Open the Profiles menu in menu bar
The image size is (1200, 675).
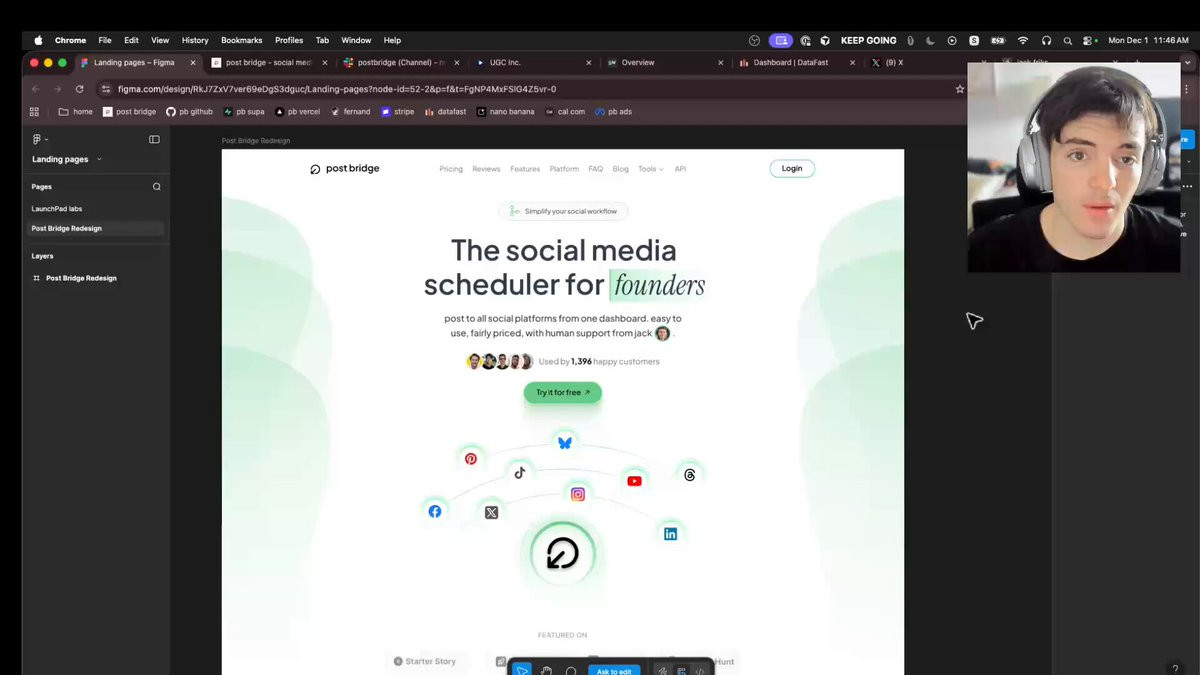pyautogui.click(x=289, y=40)
